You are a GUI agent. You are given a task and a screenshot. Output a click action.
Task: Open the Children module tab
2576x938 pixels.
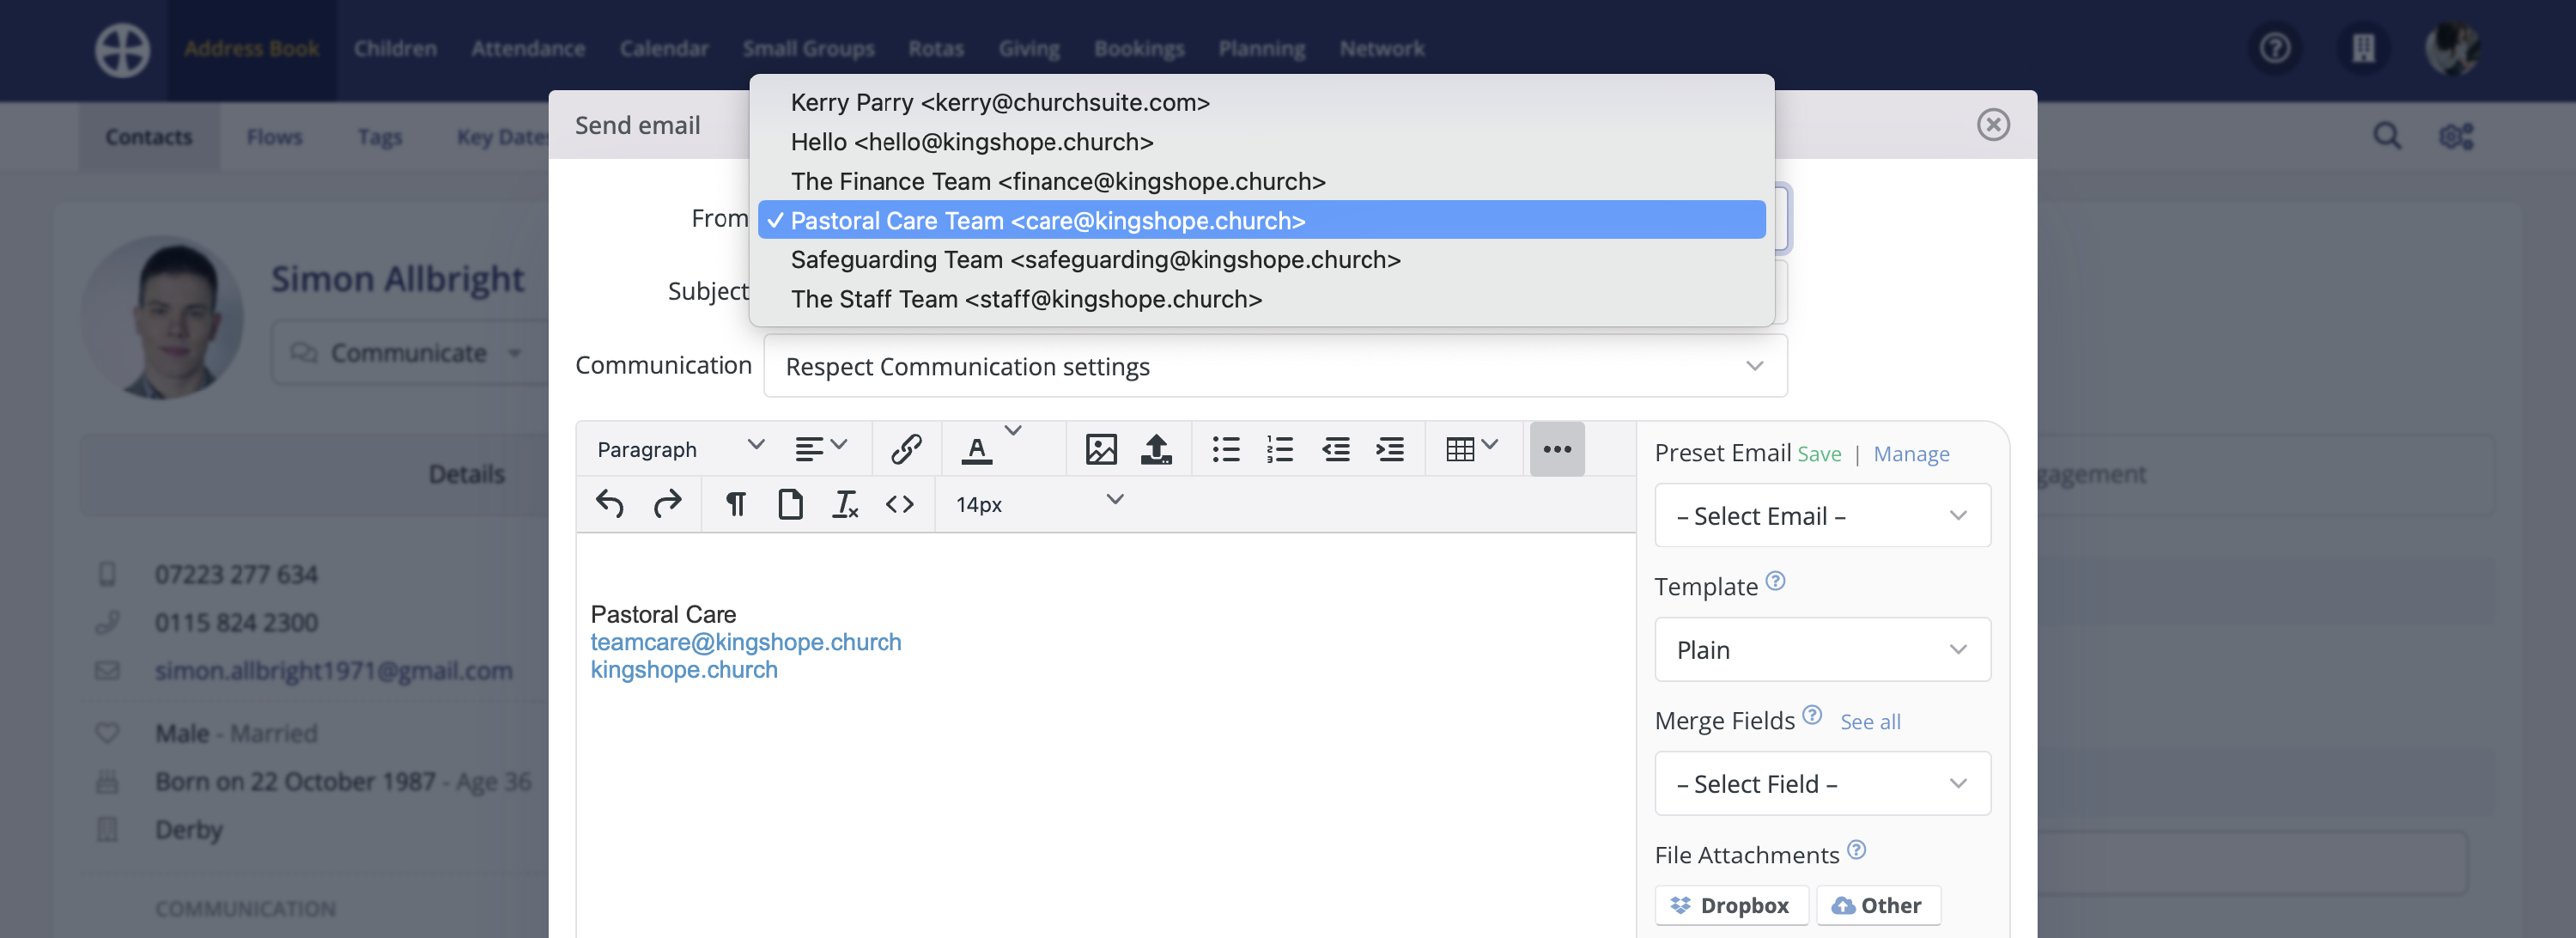click(395, 48)
